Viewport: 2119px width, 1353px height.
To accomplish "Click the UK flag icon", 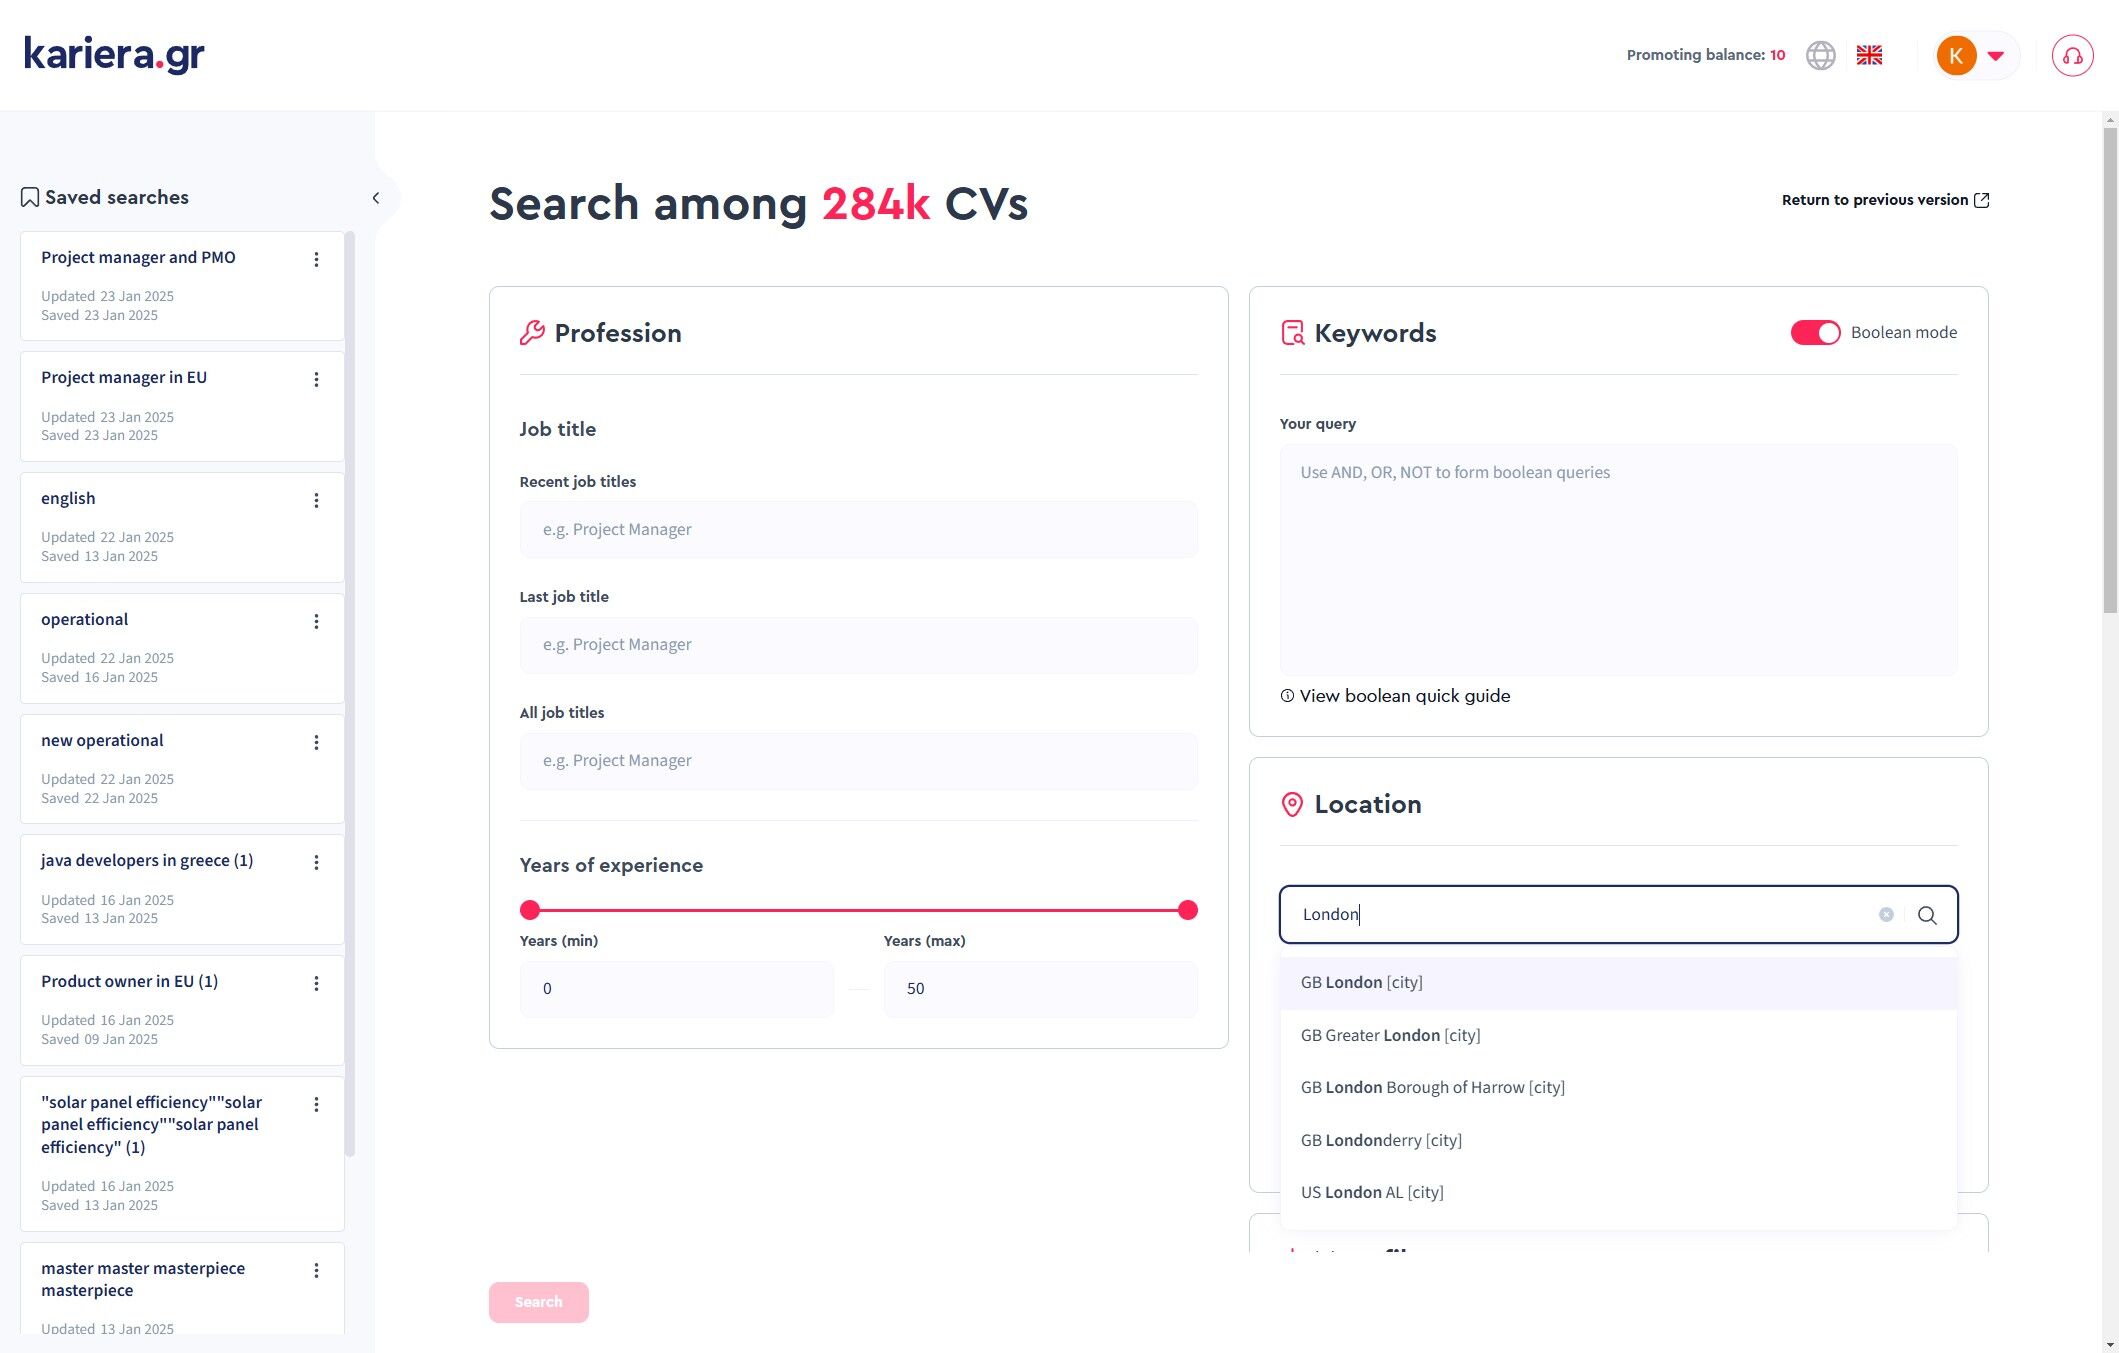I will pyautogui.click(x=1869, y=55).
